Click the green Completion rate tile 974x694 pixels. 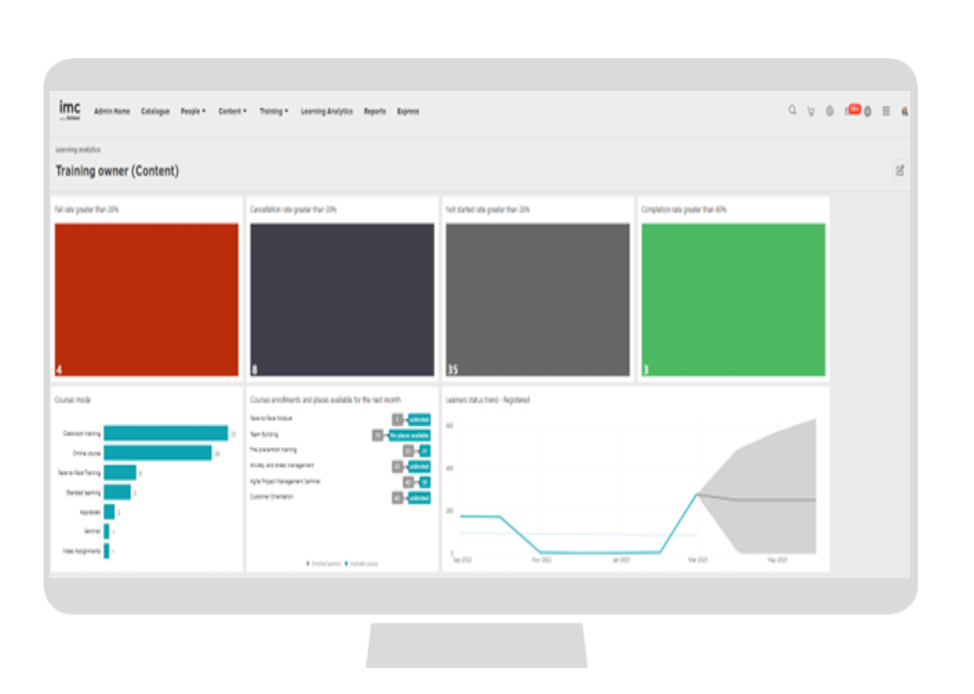[x=733, y=299]
